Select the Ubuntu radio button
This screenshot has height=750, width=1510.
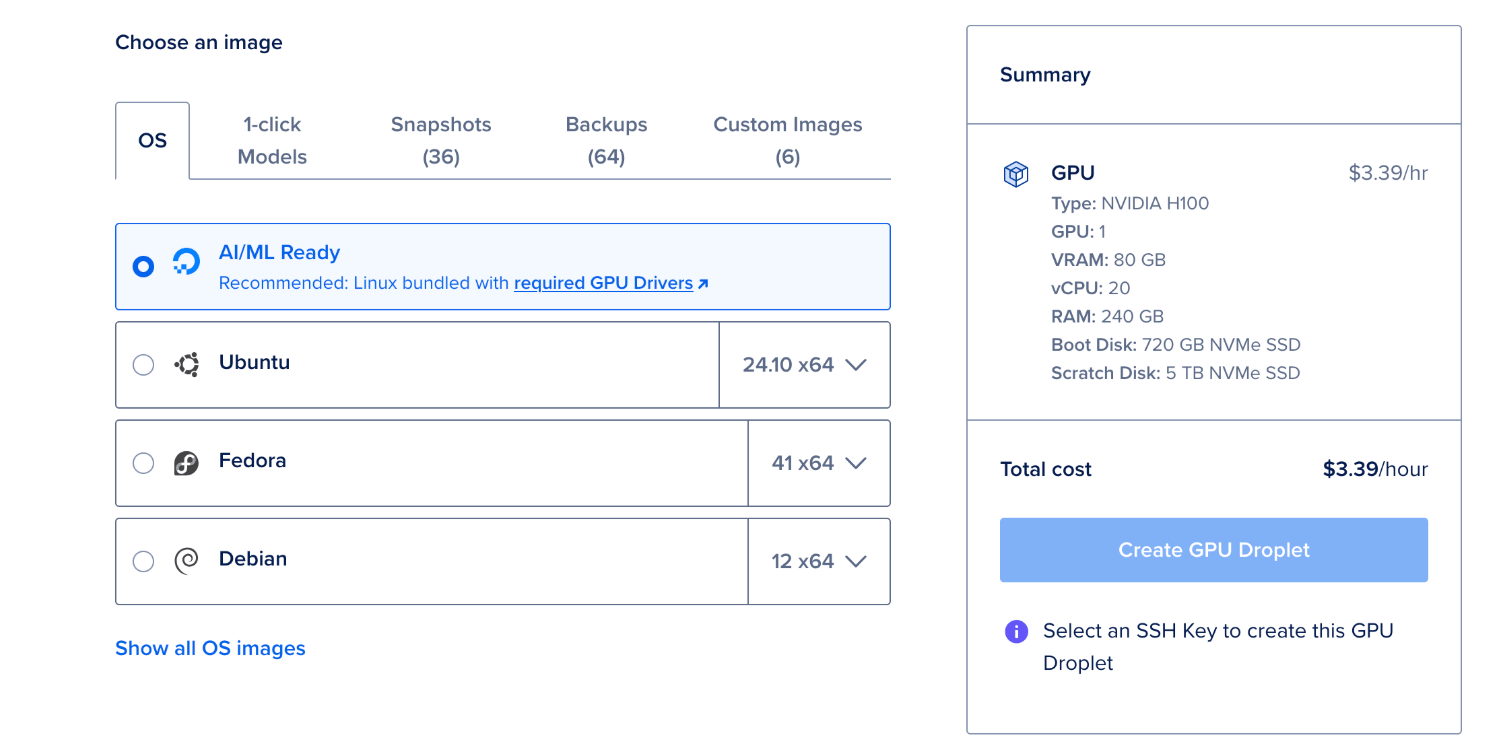pyautogui.click(x=143, y=365)
